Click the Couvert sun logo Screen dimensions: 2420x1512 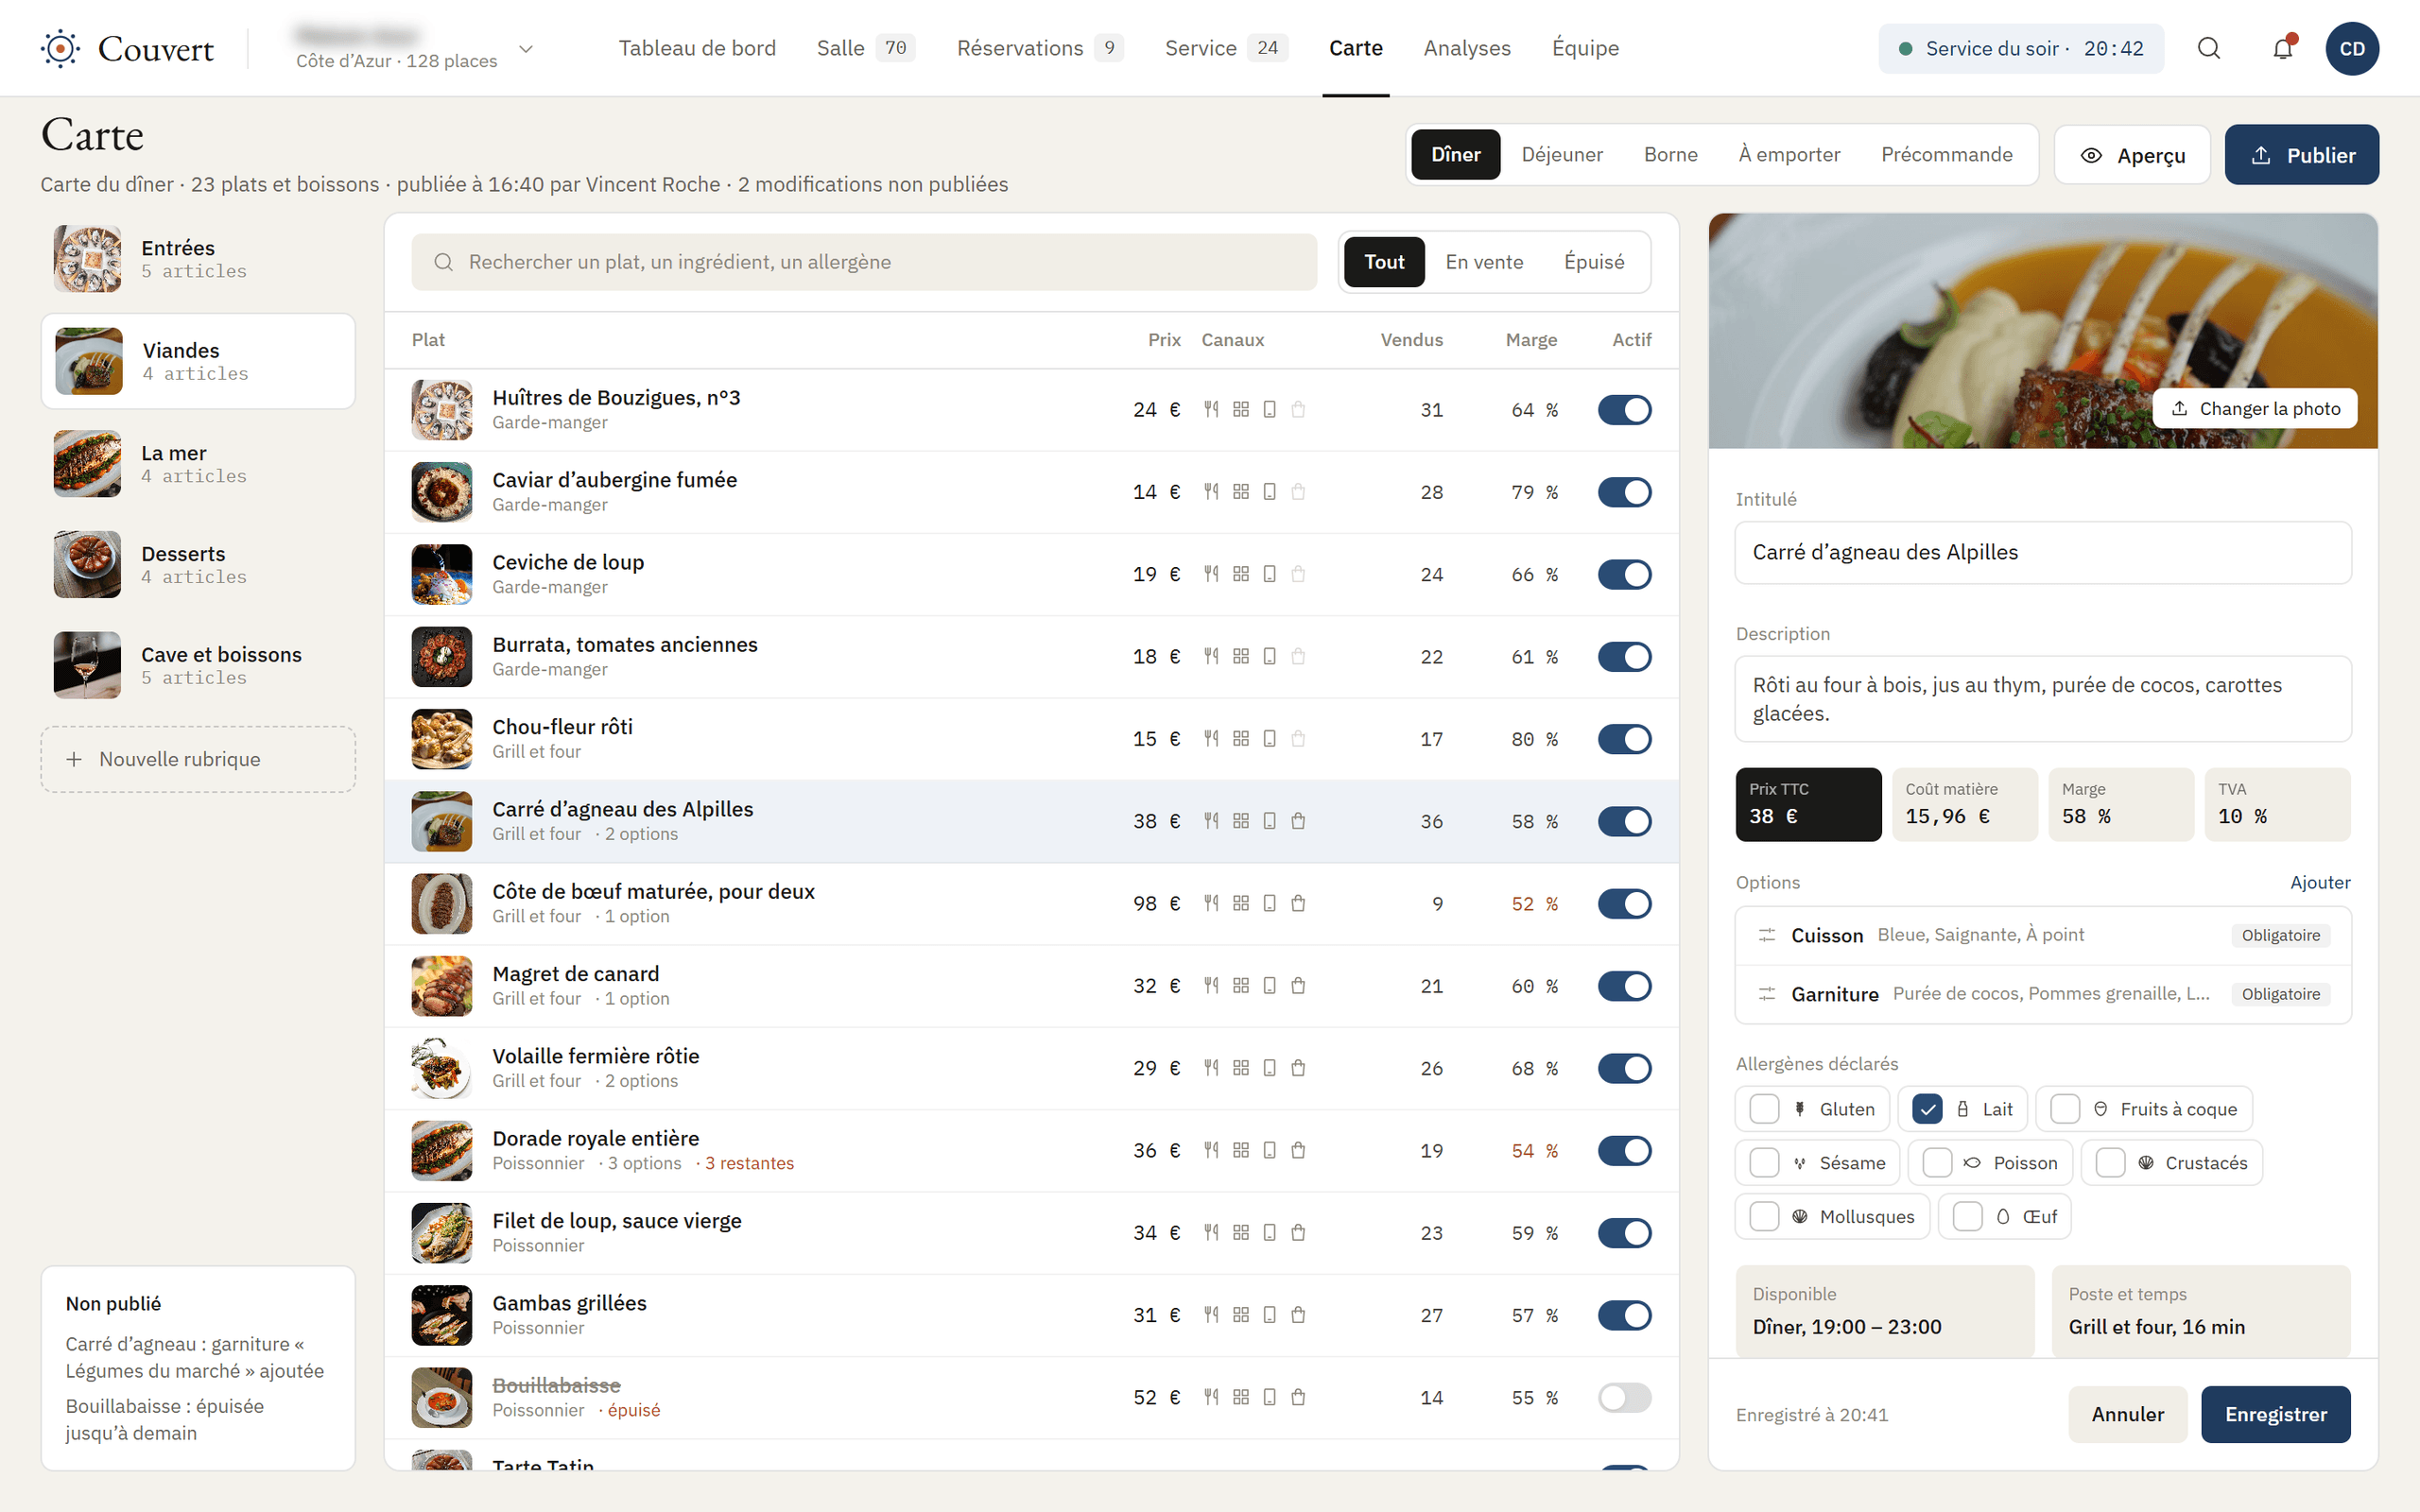(60, 48)
